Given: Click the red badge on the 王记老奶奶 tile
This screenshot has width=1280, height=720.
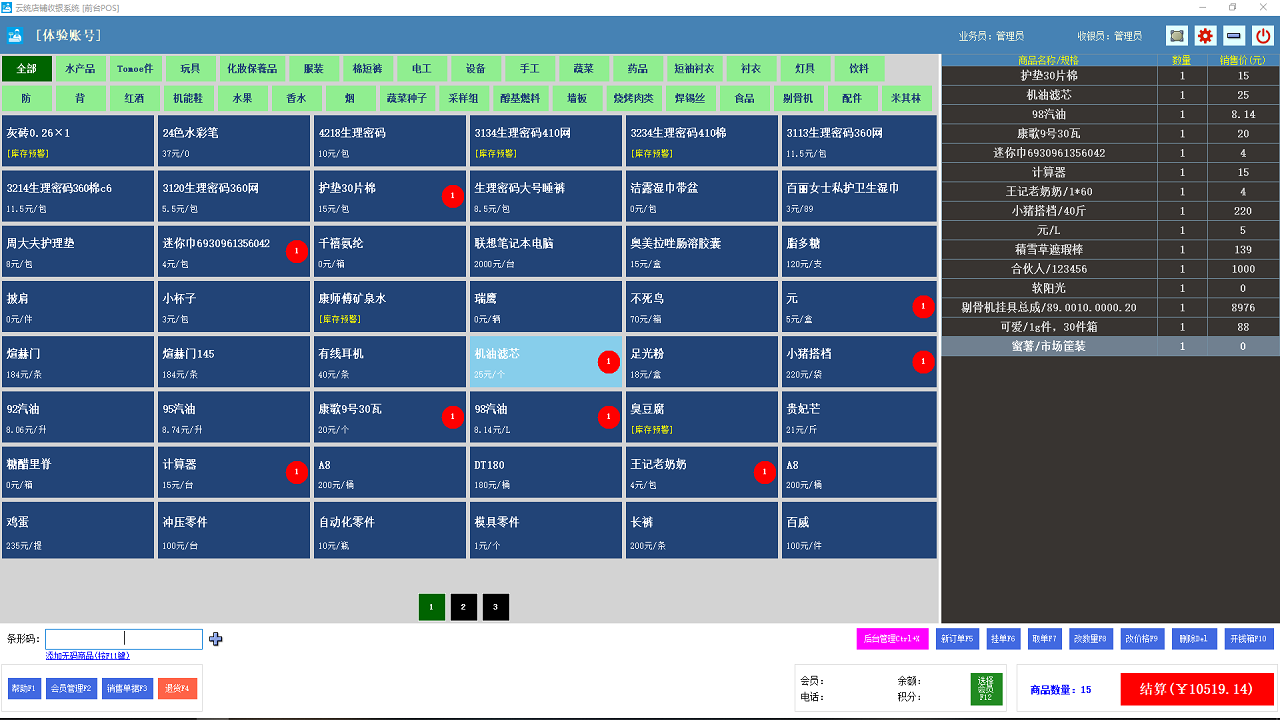Looking at the screenshot, I should pos(764,471).
